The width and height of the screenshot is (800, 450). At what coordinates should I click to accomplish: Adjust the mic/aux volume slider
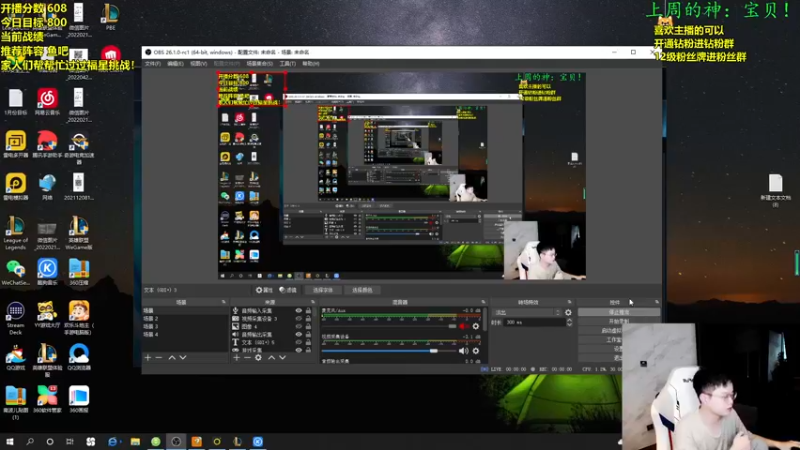coord(389,326)
